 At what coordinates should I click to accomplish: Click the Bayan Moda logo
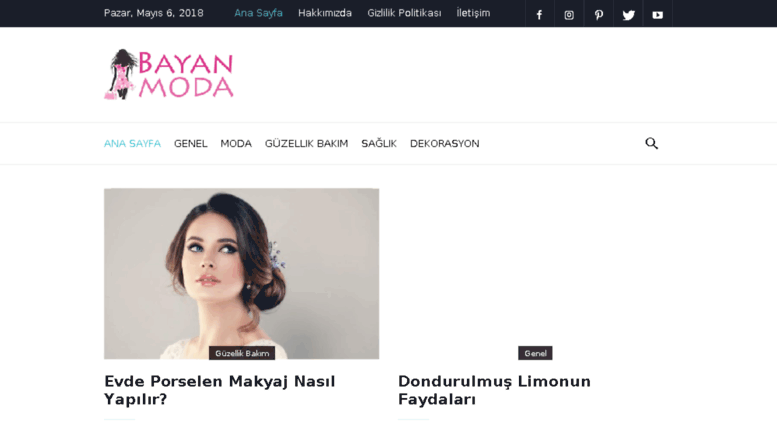point(168,74)
